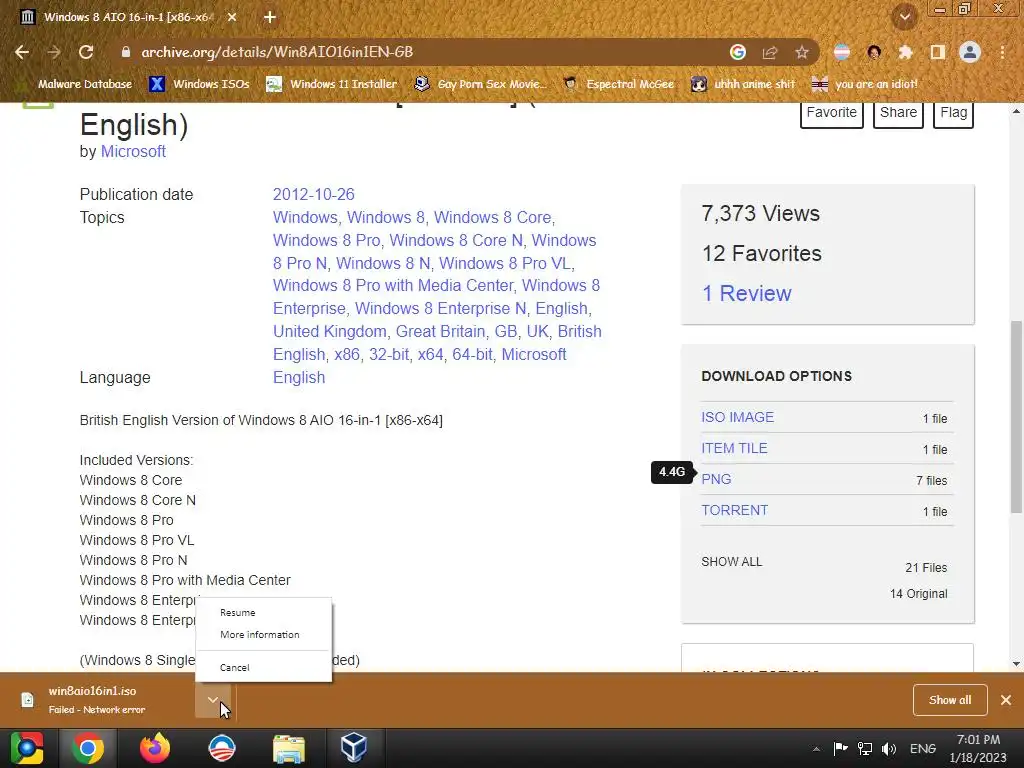Open a new tab with plus button

(270, 18)
